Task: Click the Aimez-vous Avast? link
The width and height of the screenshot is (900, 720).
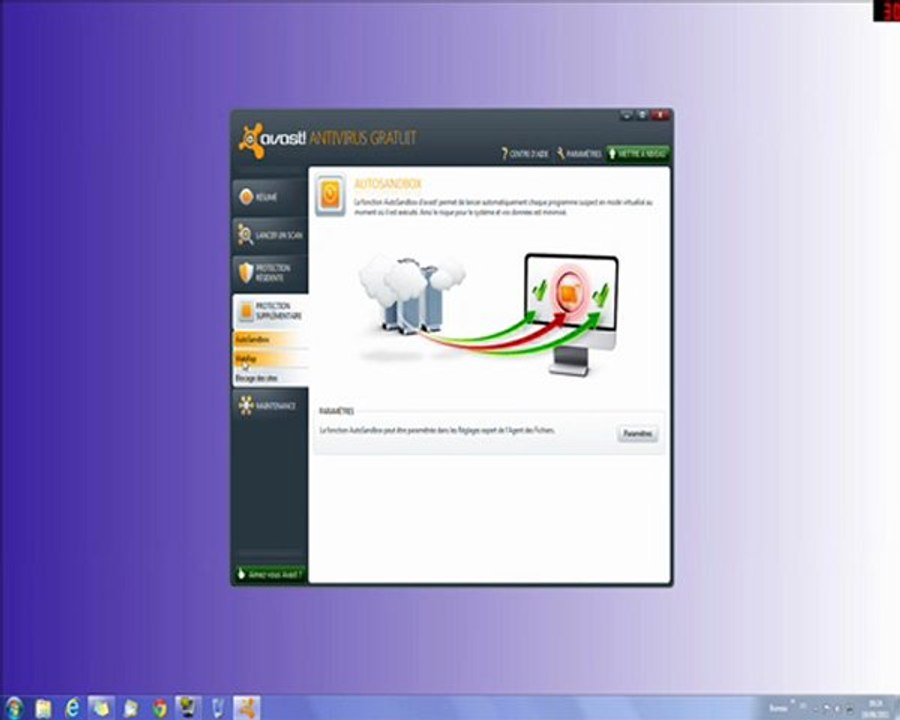Action: 270,574
